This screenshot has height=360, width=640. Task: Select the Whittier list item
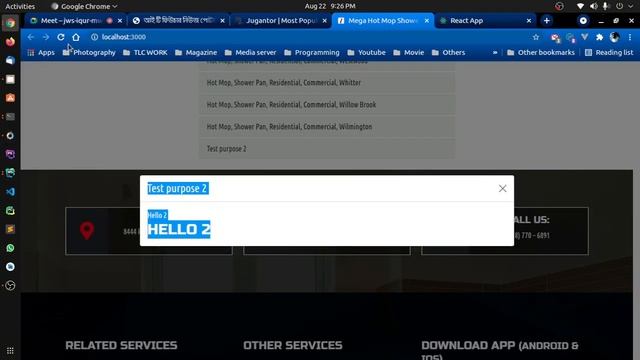click(327, 83)
